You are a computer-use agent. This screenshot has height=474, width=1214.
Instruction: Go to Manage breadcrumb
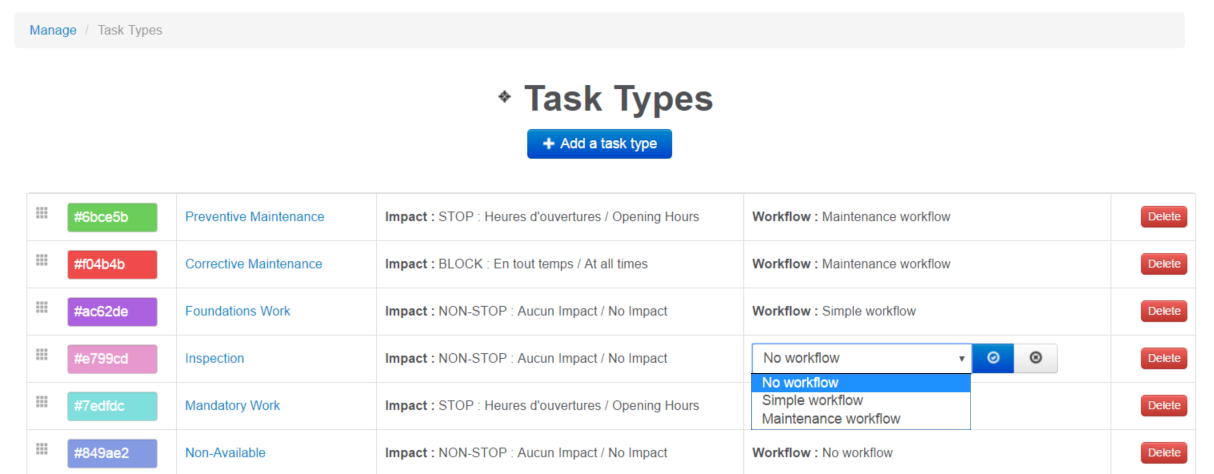point(53,30)
